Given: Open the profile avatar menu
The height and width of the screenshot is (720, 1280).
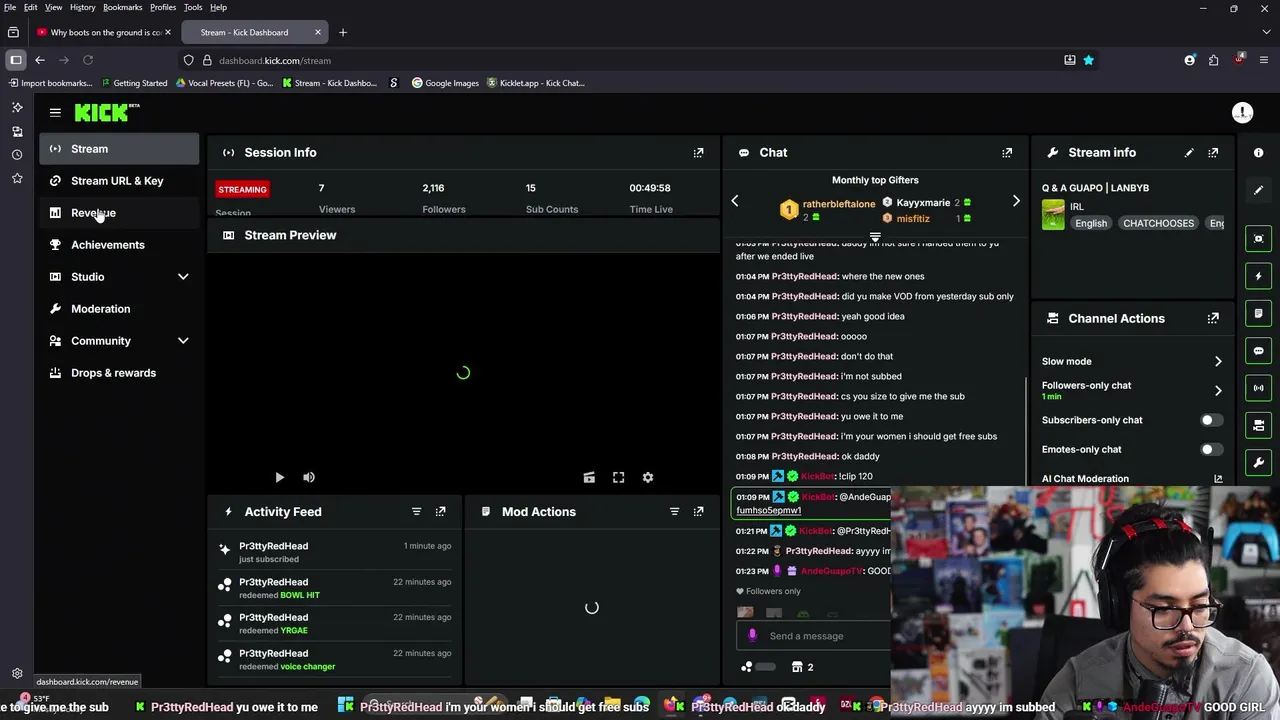Looking at the screenshot, I should point(1242,113).
